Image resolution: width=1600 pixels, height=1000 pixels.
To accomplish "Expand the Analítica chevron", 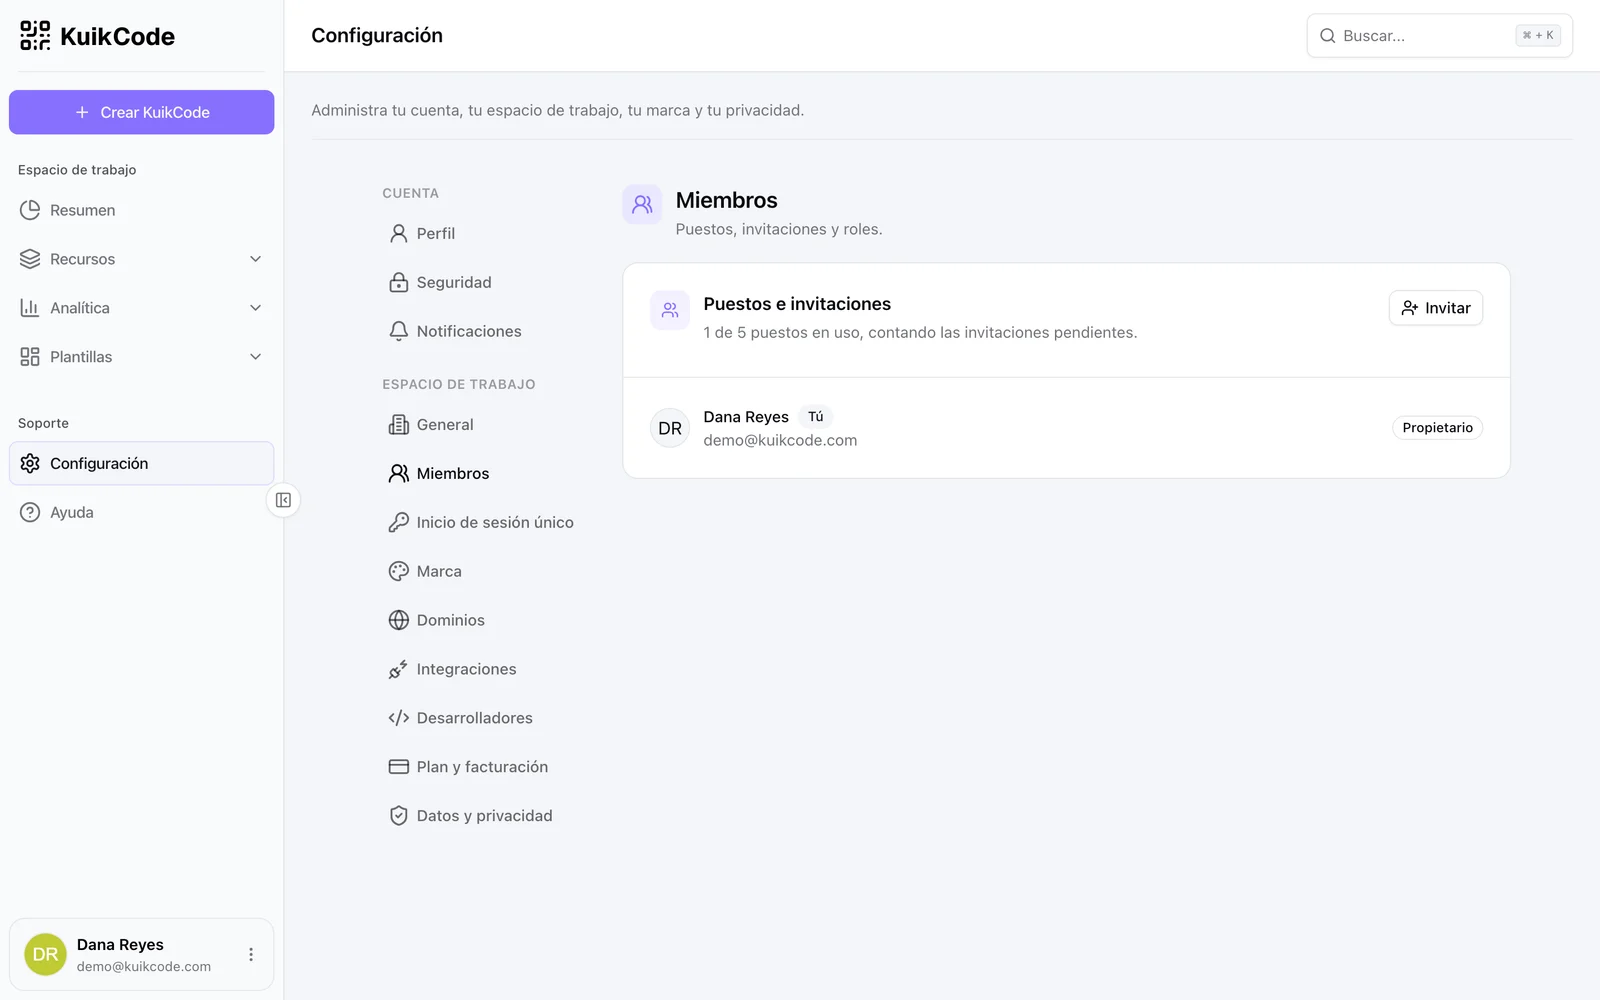I will coord(255,308).
